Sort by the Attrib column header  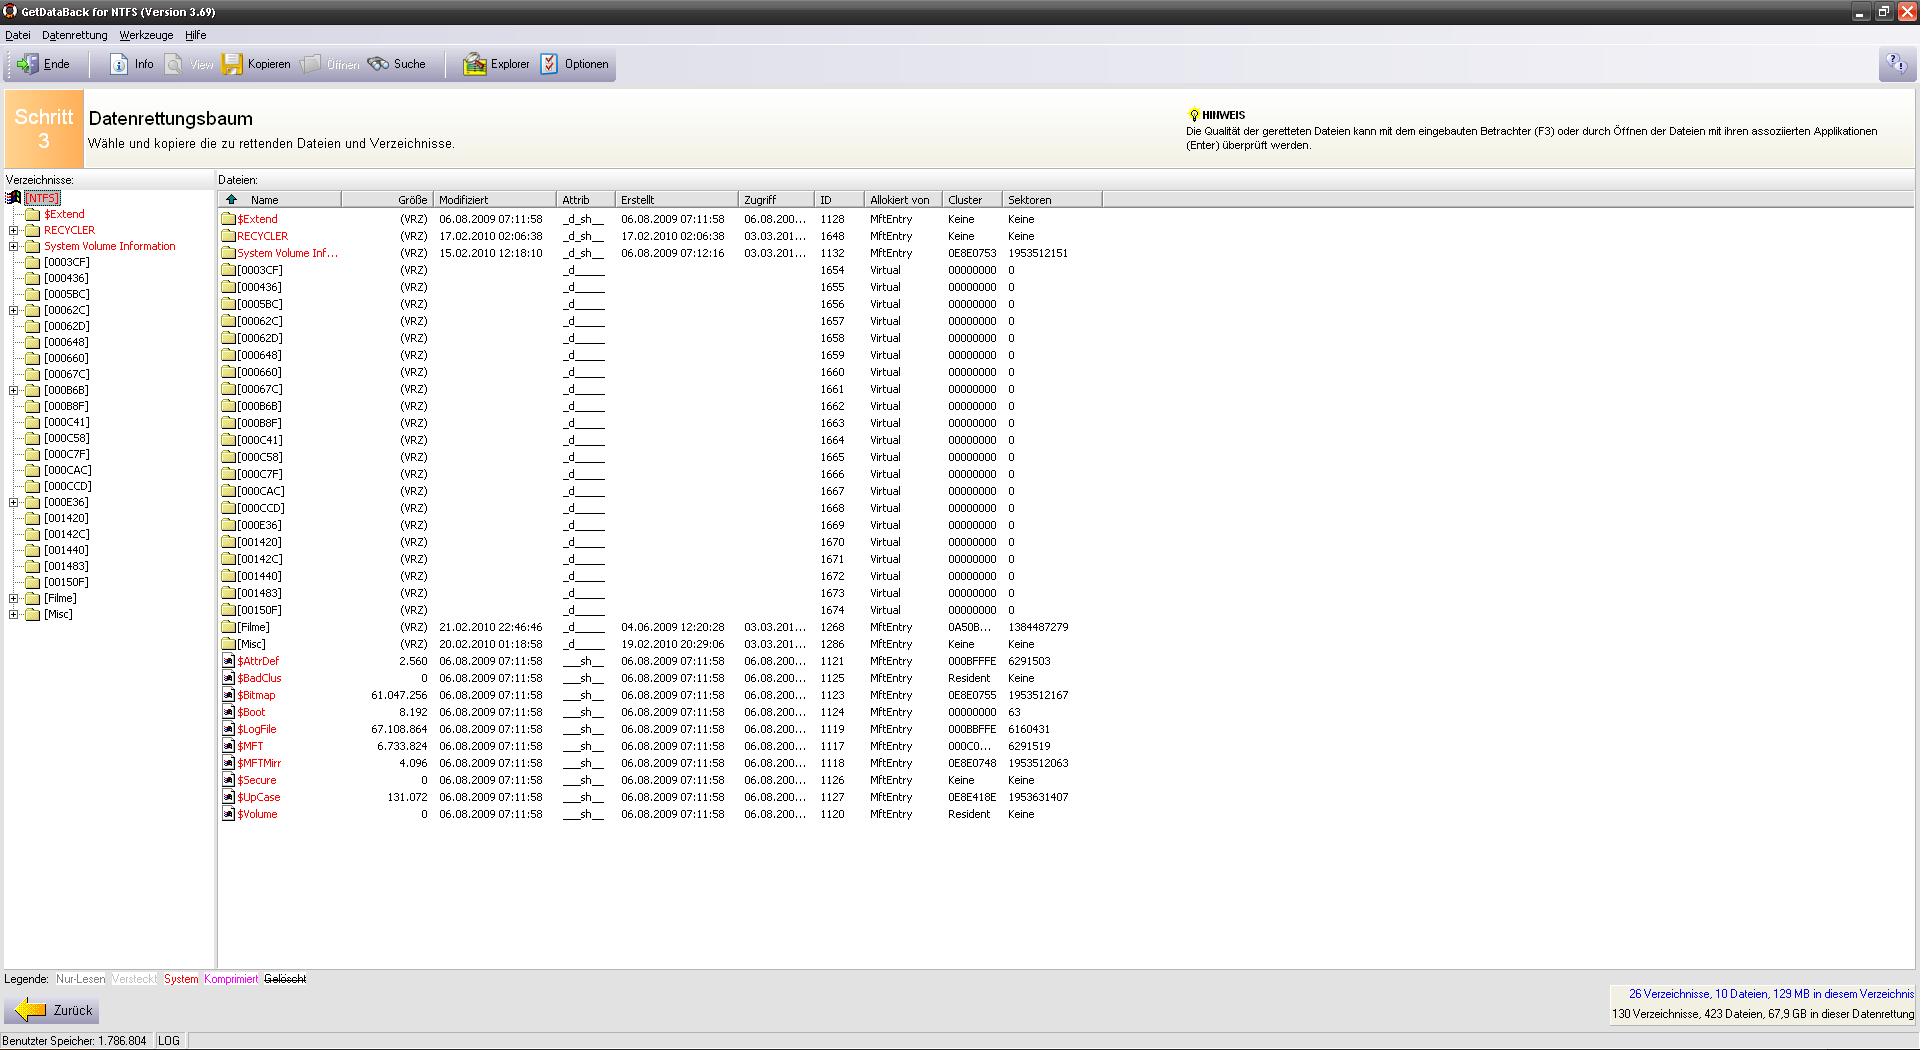click(585, 200)
